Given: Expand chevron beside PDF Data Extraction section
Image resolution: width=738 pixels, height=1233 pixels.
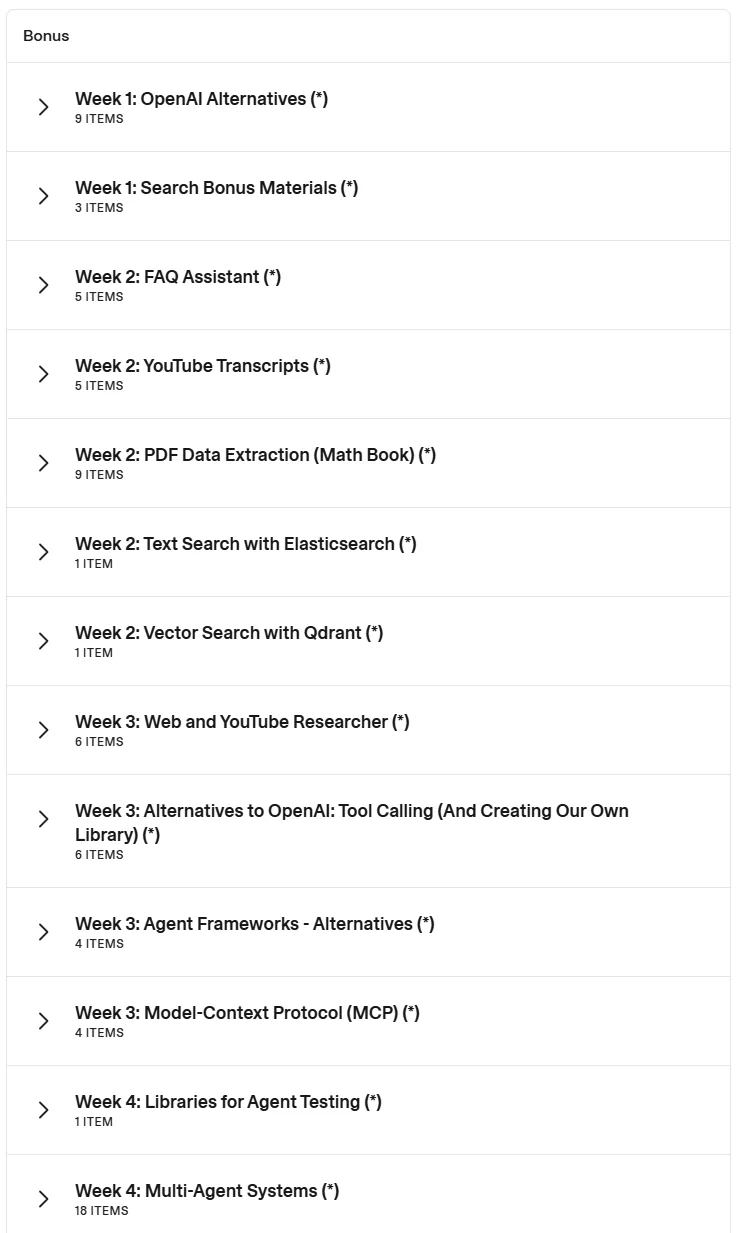Looking at the screenshot, I should pyautogui.click(x=43, y=463).
